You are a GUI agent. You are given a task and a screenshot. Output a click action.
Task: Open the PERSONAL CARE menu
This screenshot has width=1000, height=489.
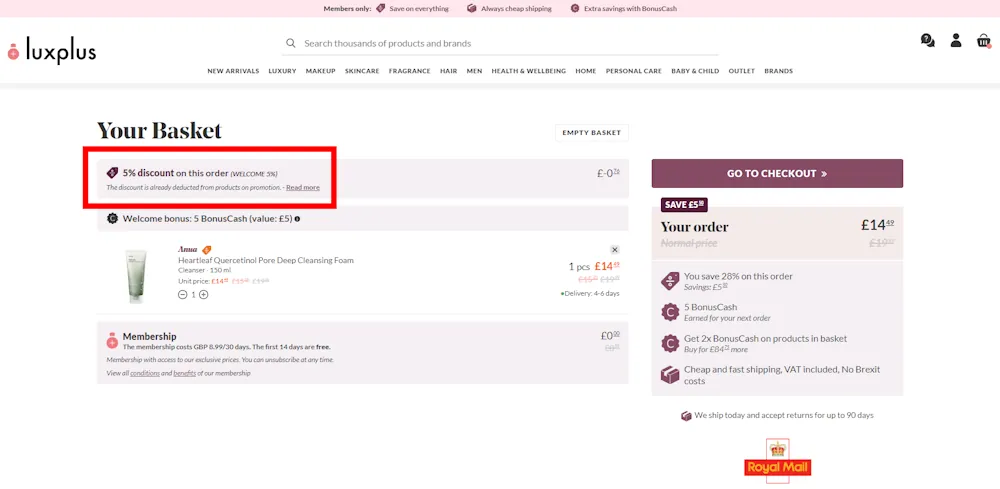(x=634, y=71)
